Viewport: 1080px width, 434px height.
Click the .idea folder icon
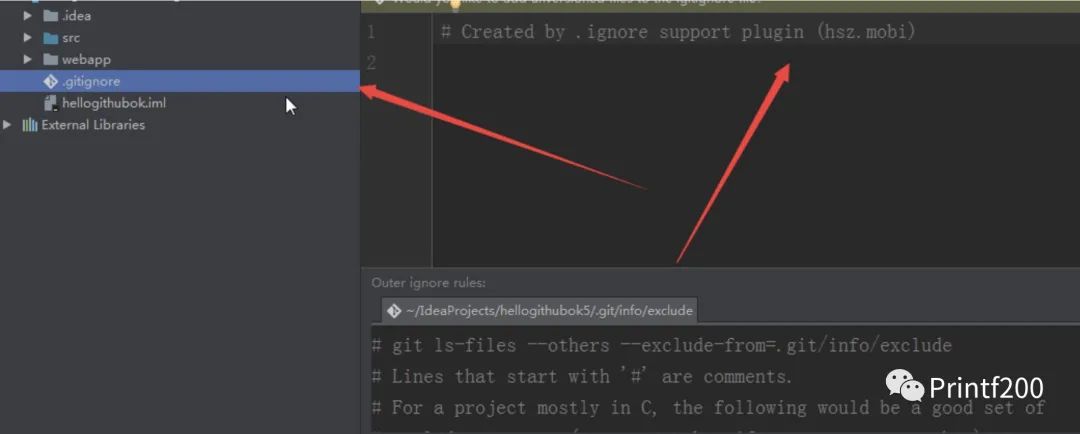pyautogui.click(x=50, y=16)
